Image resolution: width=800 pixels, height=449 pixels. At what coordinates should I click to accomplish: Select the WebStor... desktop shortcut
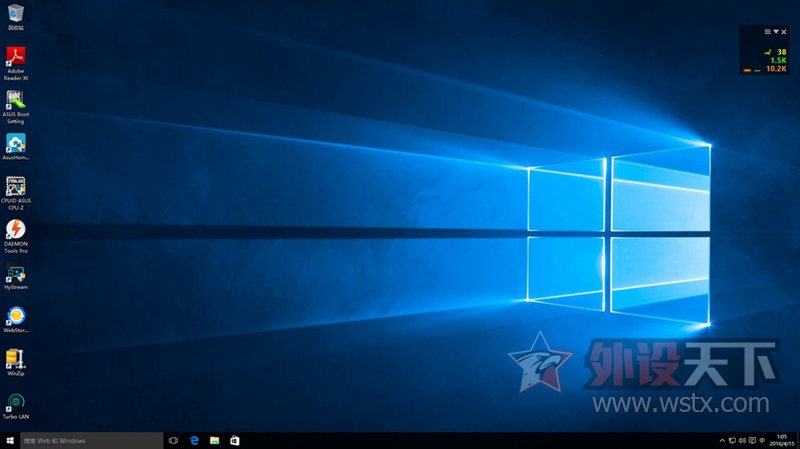pos(16,319)
